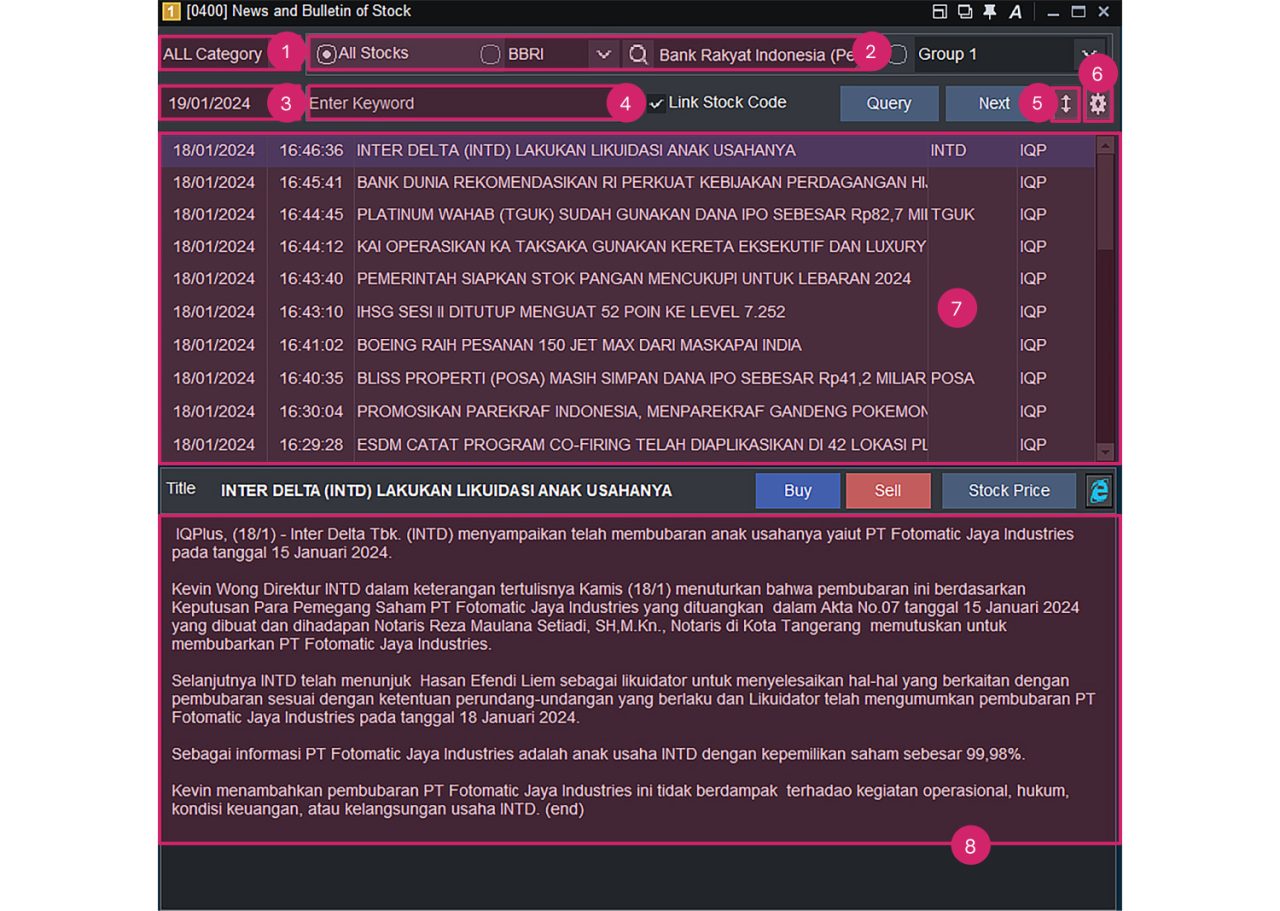This screenshot has height=911, width=1280.
Task: Toggle the Link Stock Code checkbox
Action: click(x=654, y=102)
